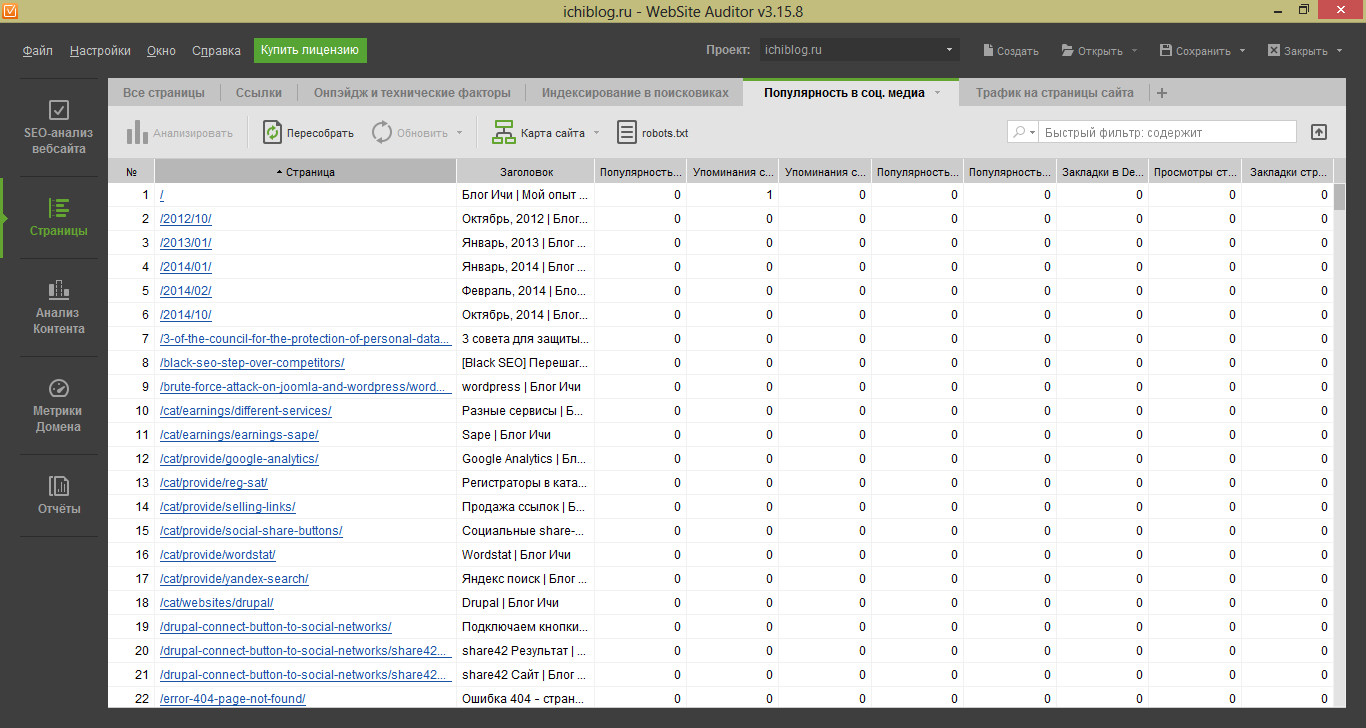Open the /cat/provide/selling-links/ link
This screenshot has height=728, width=1366.
click(227, 507)
